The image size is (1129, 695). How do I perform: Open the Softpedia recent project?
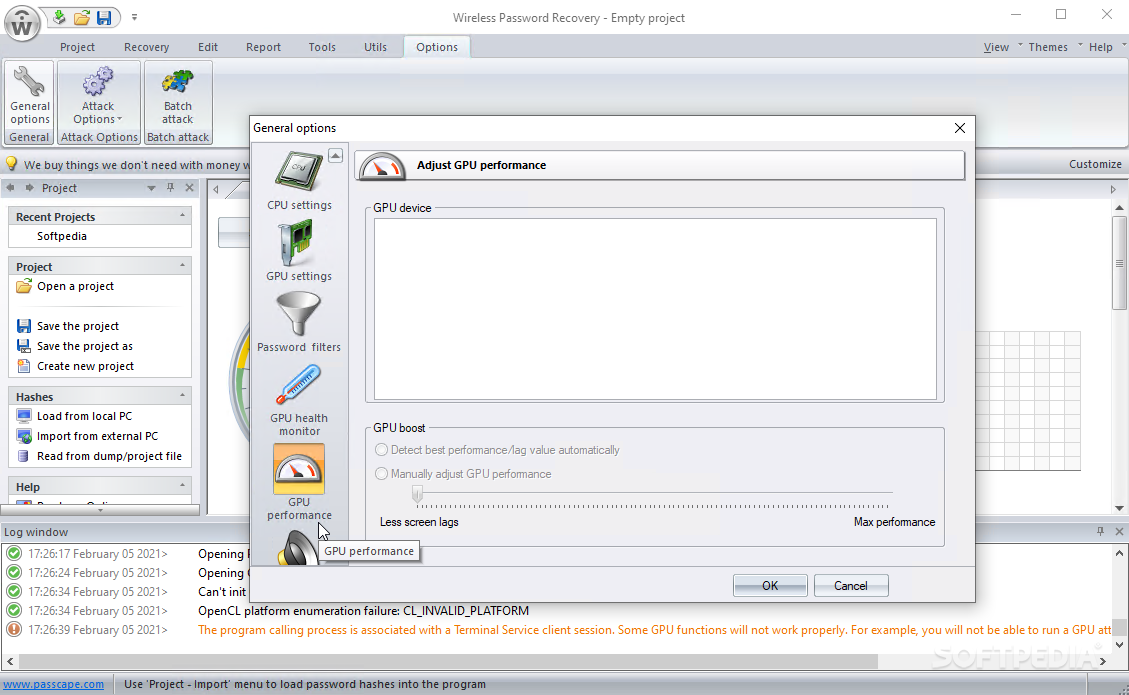pos(62,236)
